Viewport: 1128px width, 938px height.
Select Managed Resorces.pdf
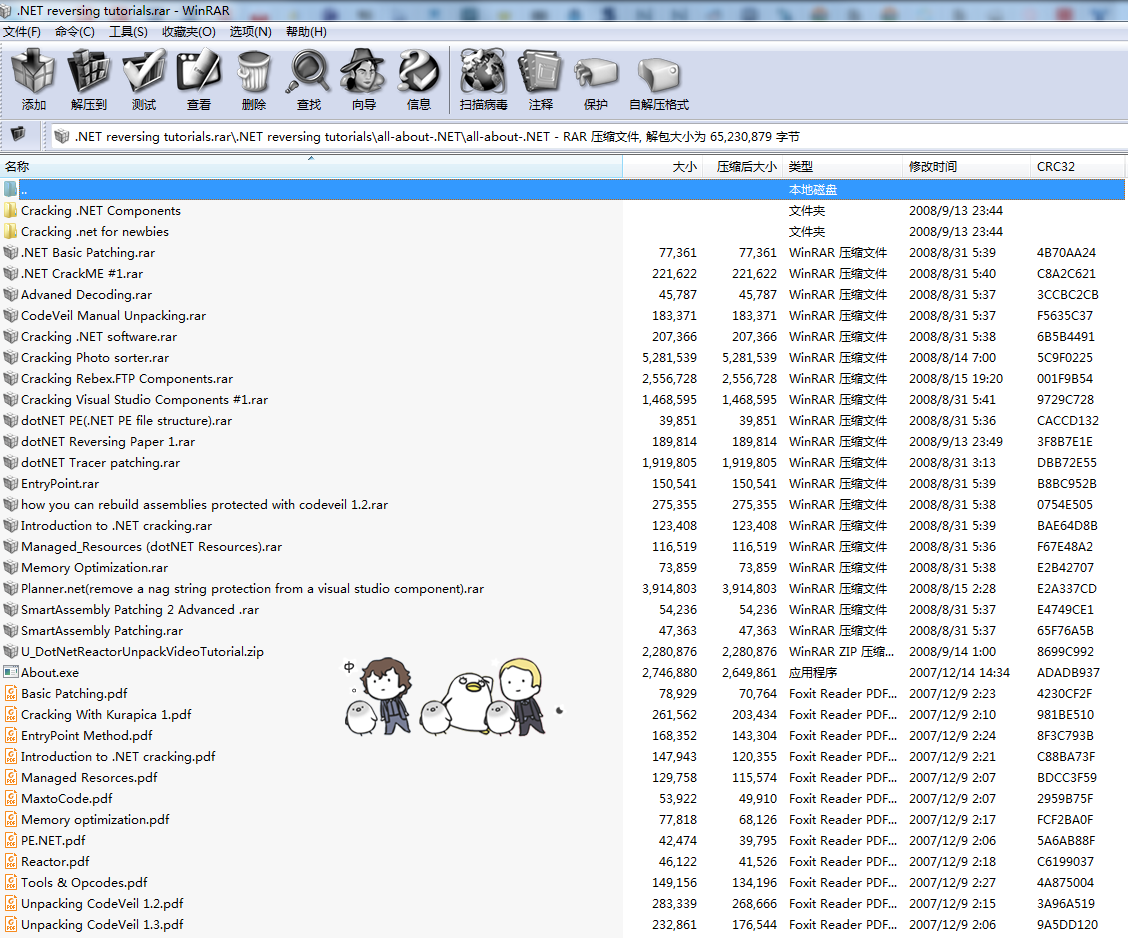[89, 778]
